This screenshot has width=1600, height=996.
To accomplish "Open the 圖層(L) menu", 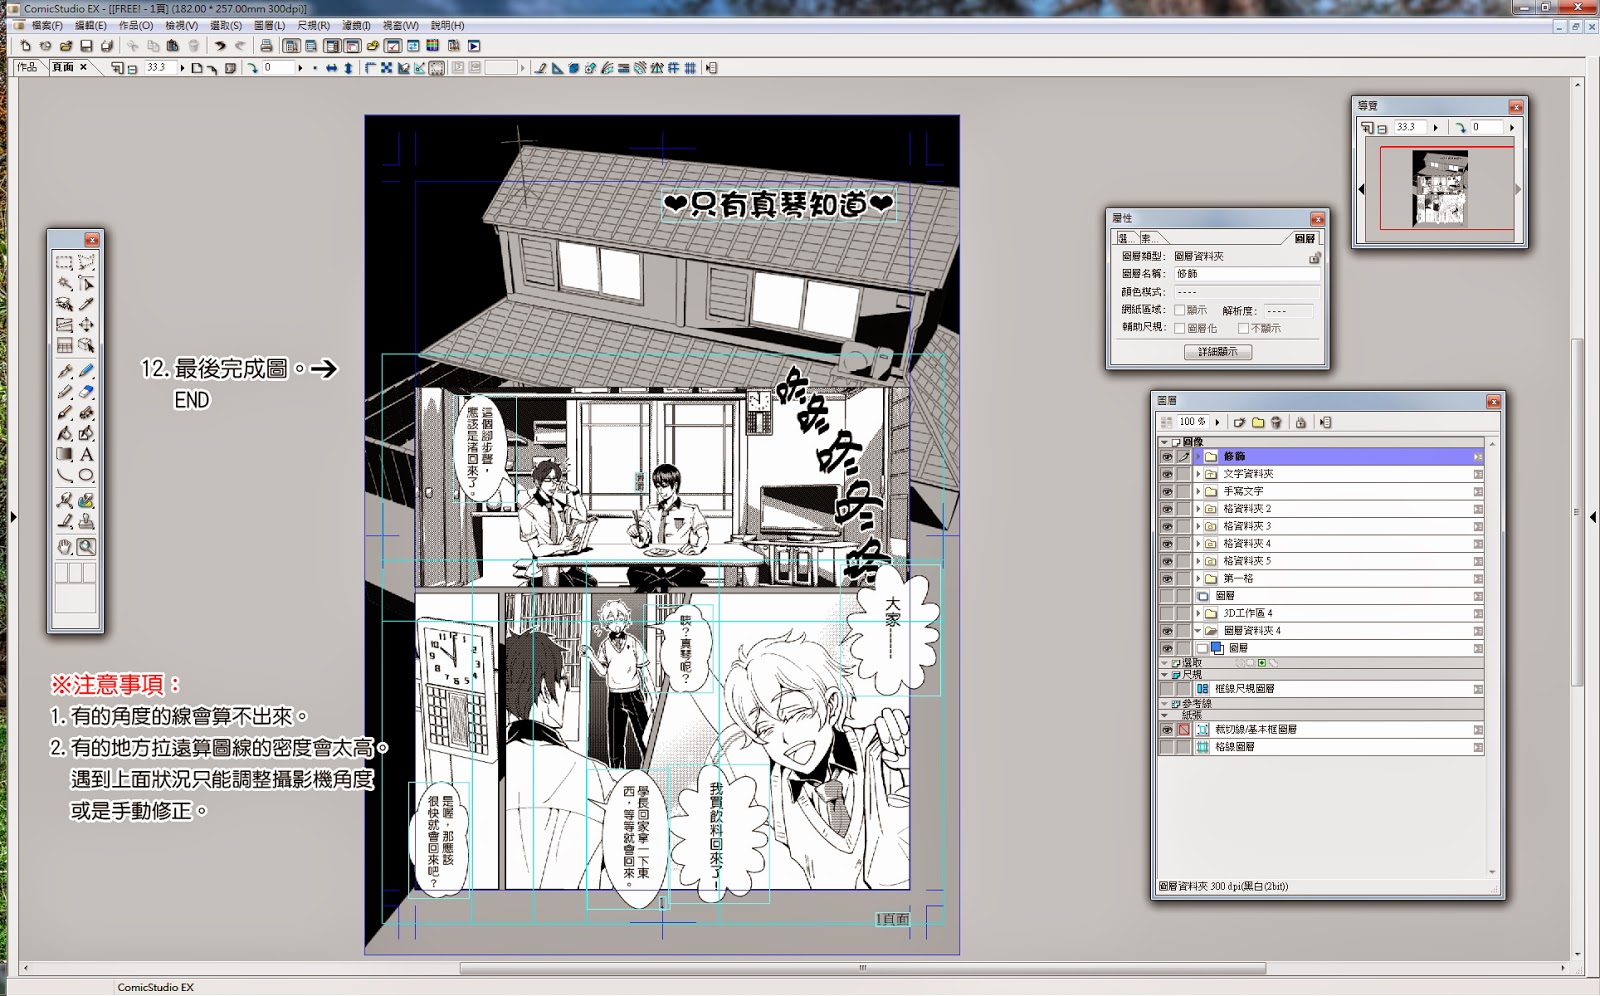I will [x=269, y=26].
